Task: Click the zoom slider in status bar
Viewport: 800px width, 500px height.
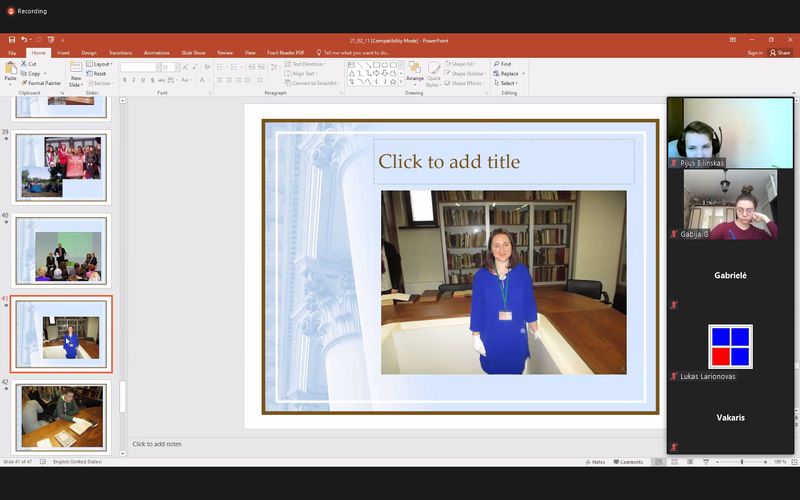Action: pyautogui.click(x=741, y=462)
